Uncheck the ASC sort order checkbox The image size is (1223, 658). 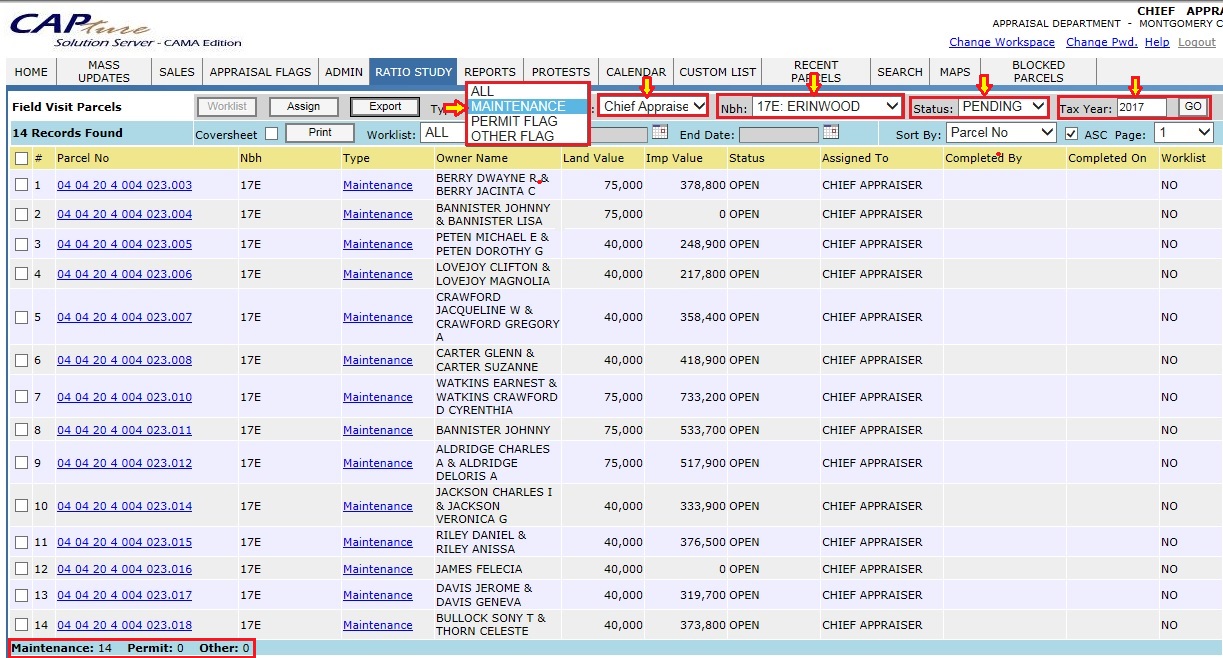pos(1071,134)
